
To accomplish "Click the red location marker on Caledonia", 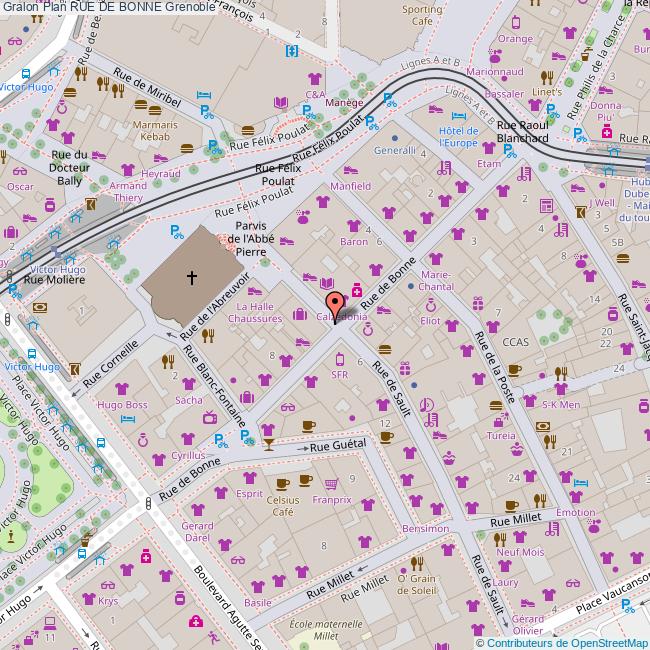I will (x=334, y=304).
